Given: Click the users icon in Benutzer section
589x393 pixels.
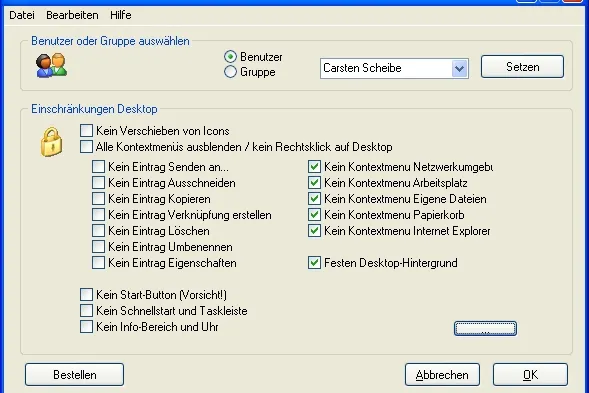Looking at the screenshot, I should pos(51,66).
